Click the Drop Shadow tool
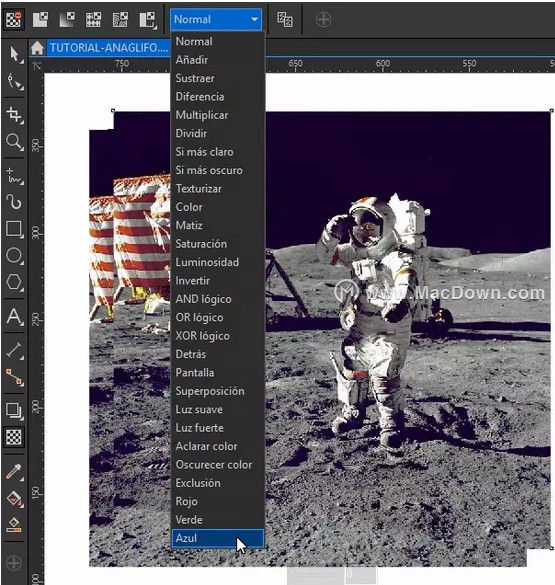Viewport: 555px width, 585px height. coord(14,411)
